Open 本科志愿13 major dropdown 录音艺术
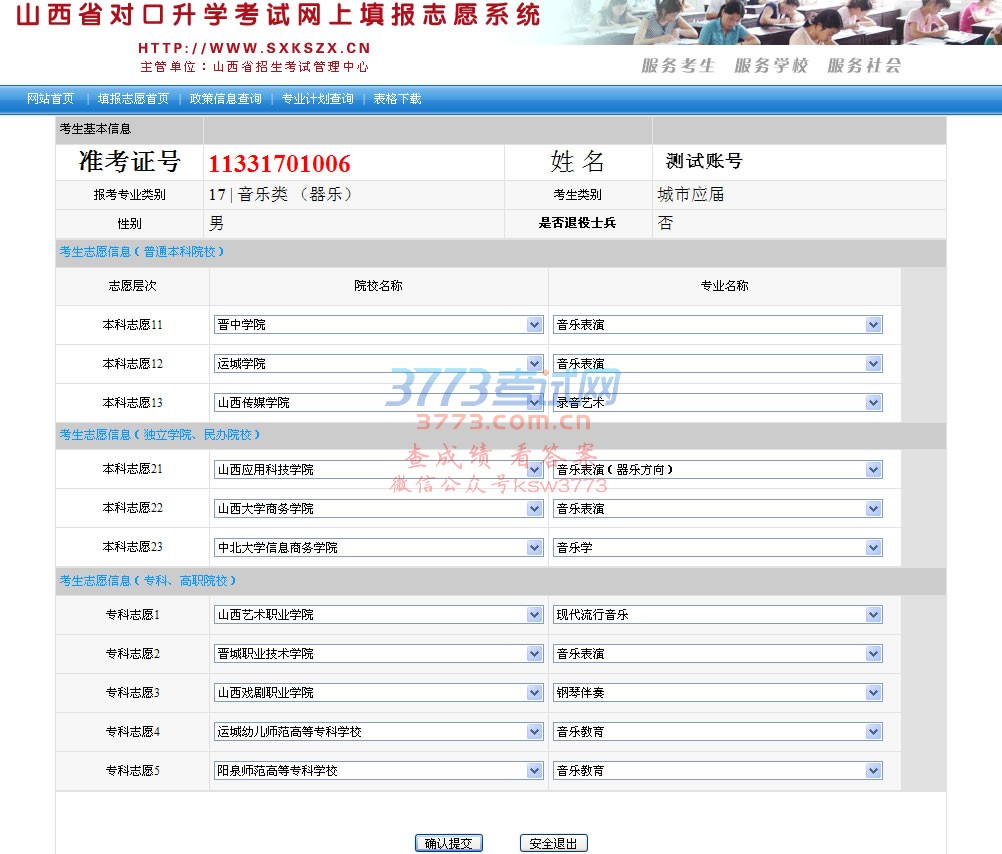The width and height of the screenshot is (1002, 854). click(717, 403)
